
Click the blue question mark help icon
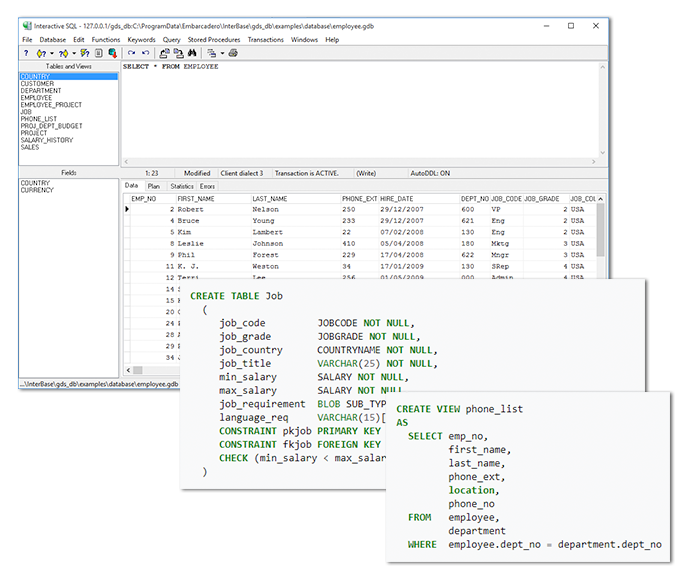click(x=26, y=53)
